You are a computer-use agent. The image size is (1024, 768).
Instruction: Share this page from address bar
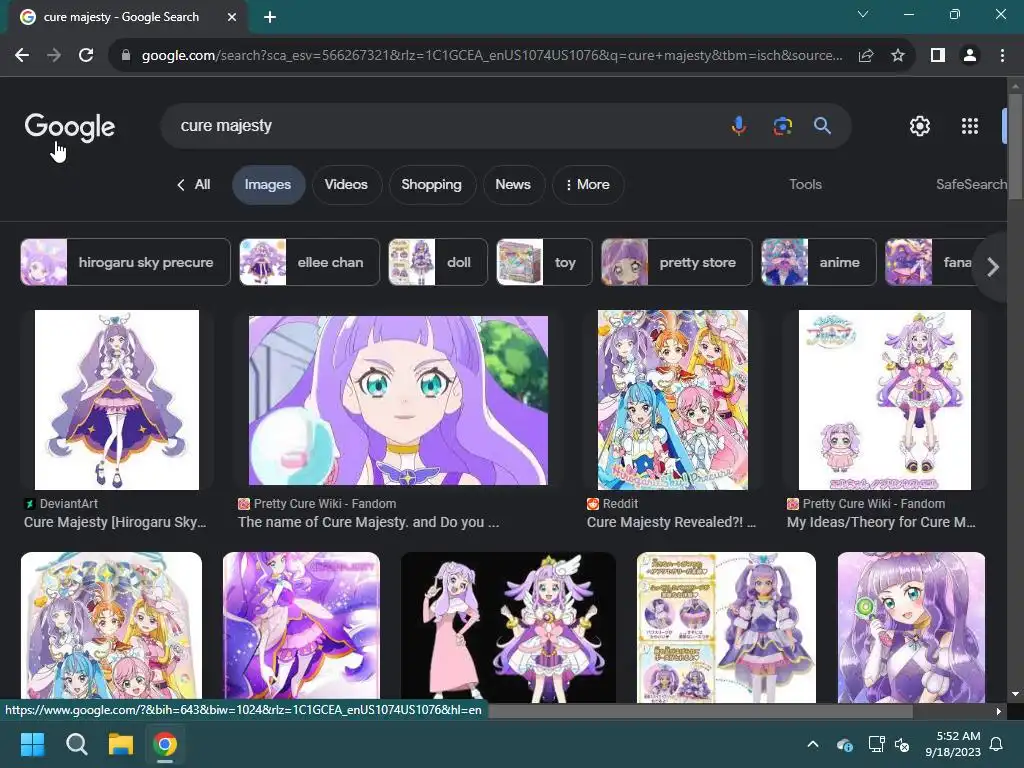click(866, 56)
